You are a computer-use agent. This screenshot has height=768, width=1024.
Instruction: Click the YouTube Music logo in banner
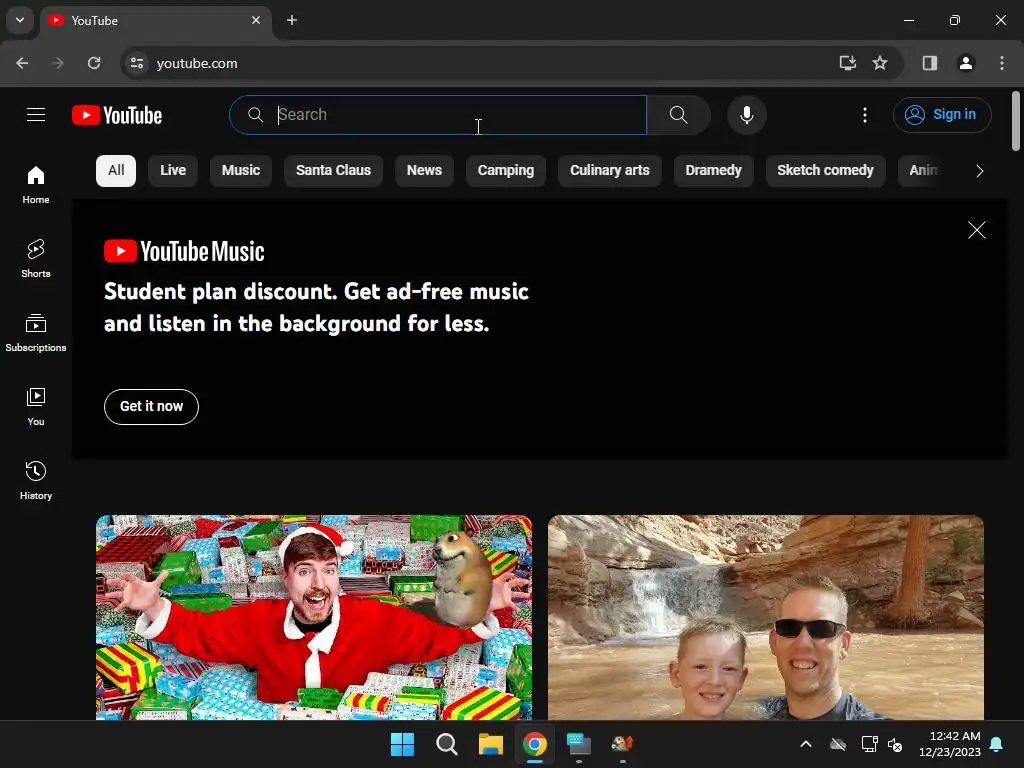click(x=184, y=251)
